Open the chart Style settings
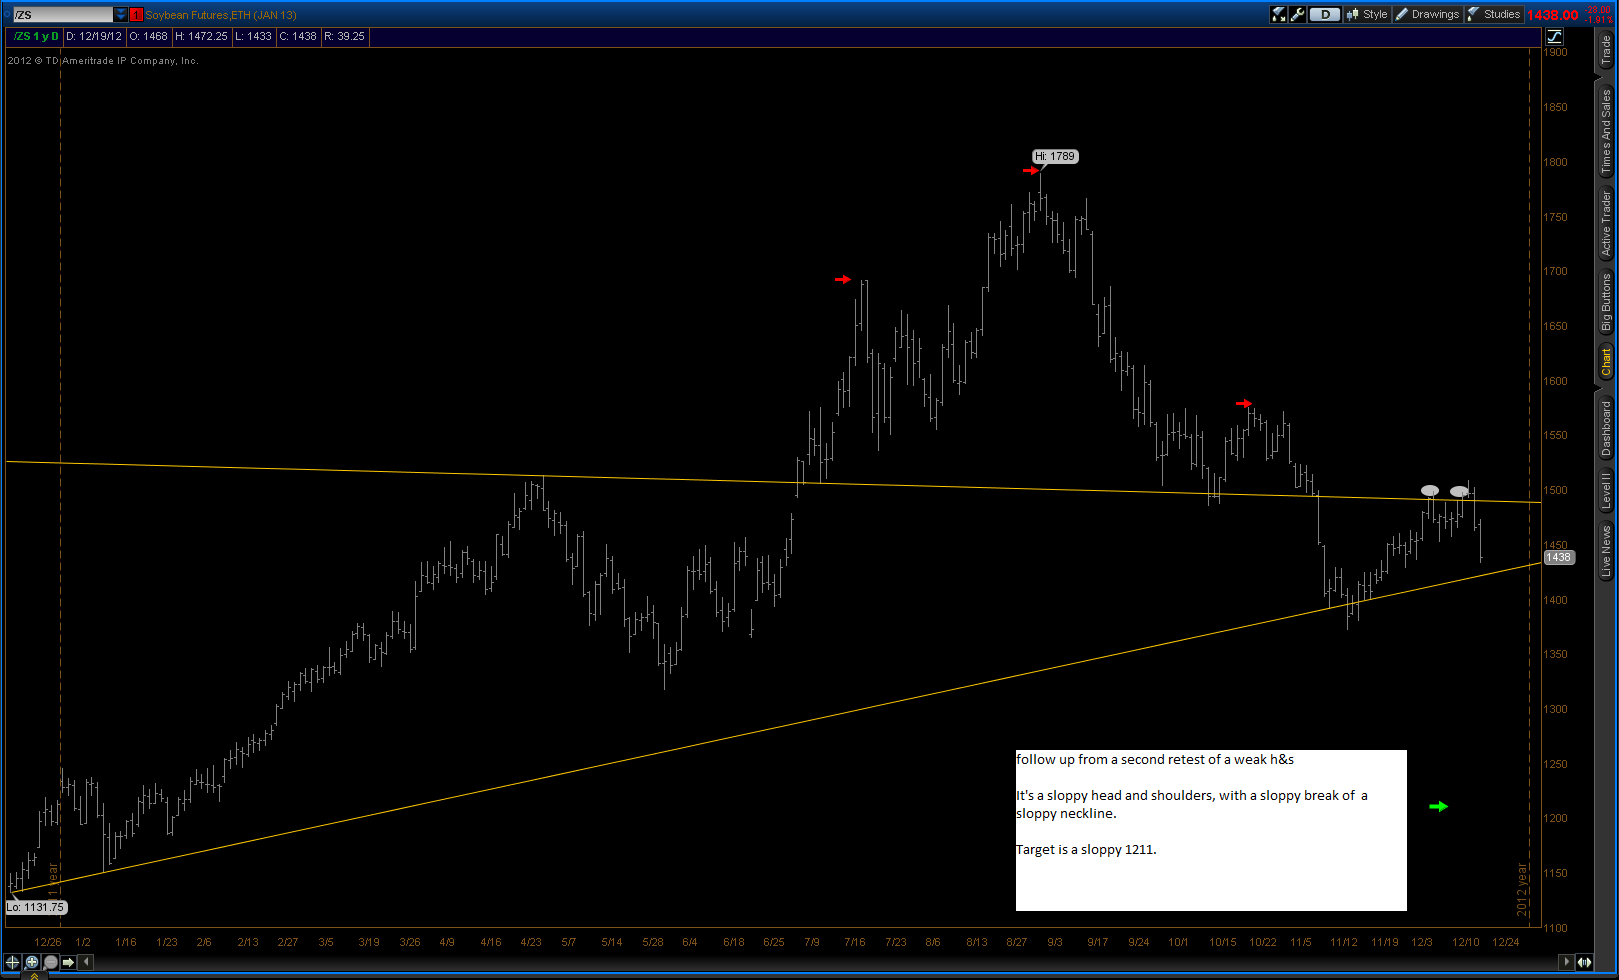Screen dimensions: 1619x980 [x=1368, y=14]
